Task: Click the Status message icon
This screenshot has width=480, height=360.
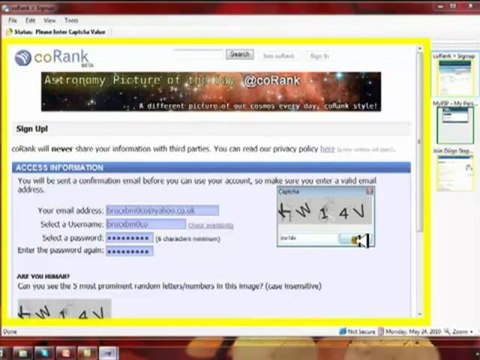Action: (x=10, y=32)
